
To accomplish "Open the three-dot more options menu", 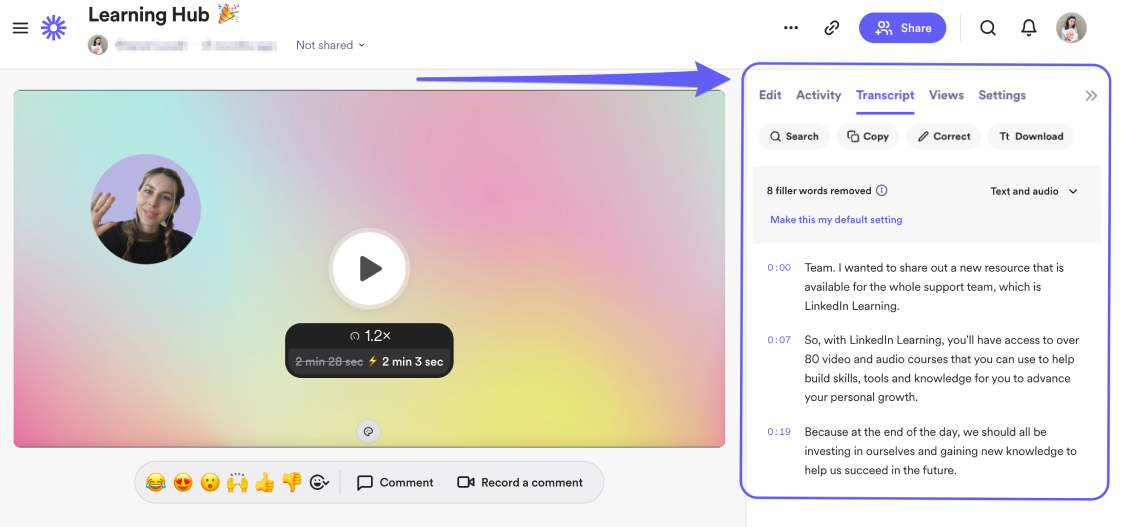I will (x=791, y=28).
